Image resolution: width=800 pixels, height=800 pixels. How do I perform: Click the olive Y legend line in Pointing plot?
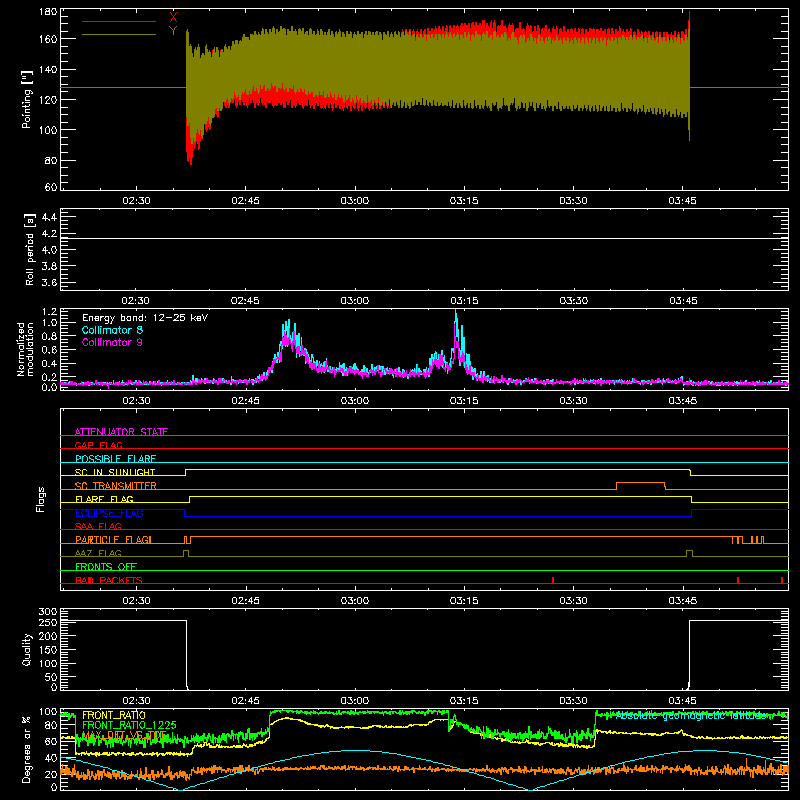click(119, 35)
